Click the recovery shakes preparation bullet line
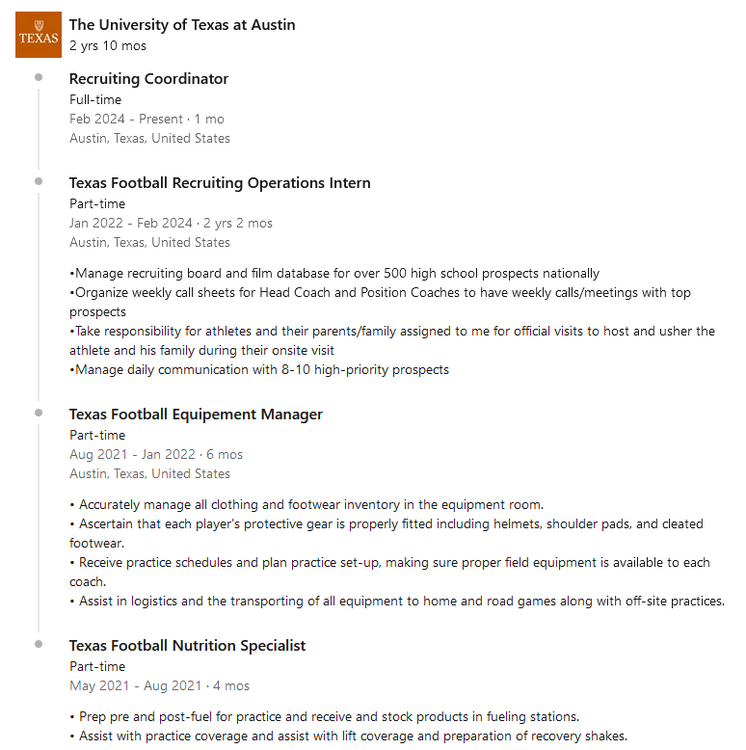The width and height of the screenshot is (746, 750). click(348, 736)
